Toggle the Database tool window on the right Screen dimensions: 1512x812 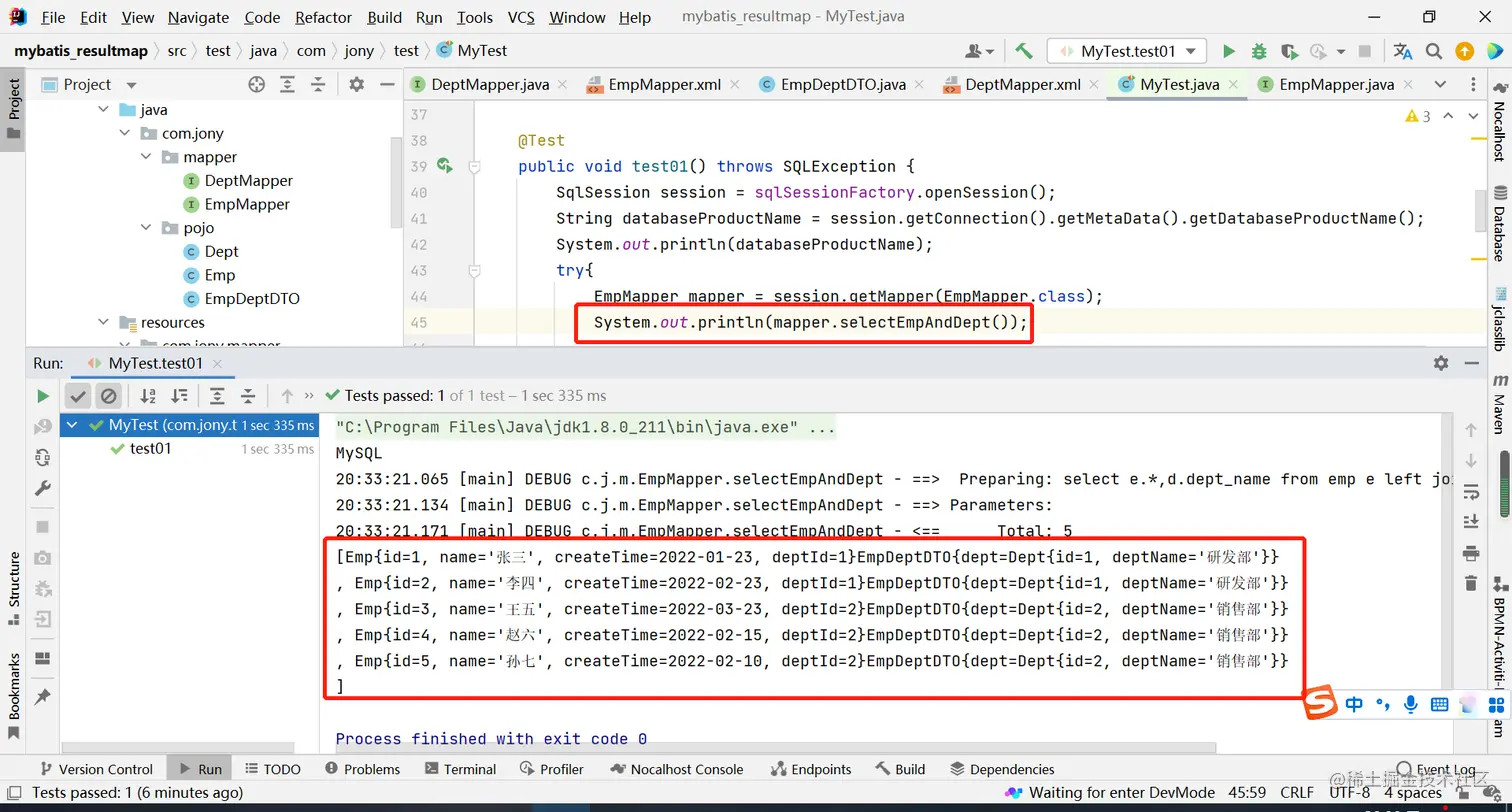pyautogui.click(x=1499, y=223)
